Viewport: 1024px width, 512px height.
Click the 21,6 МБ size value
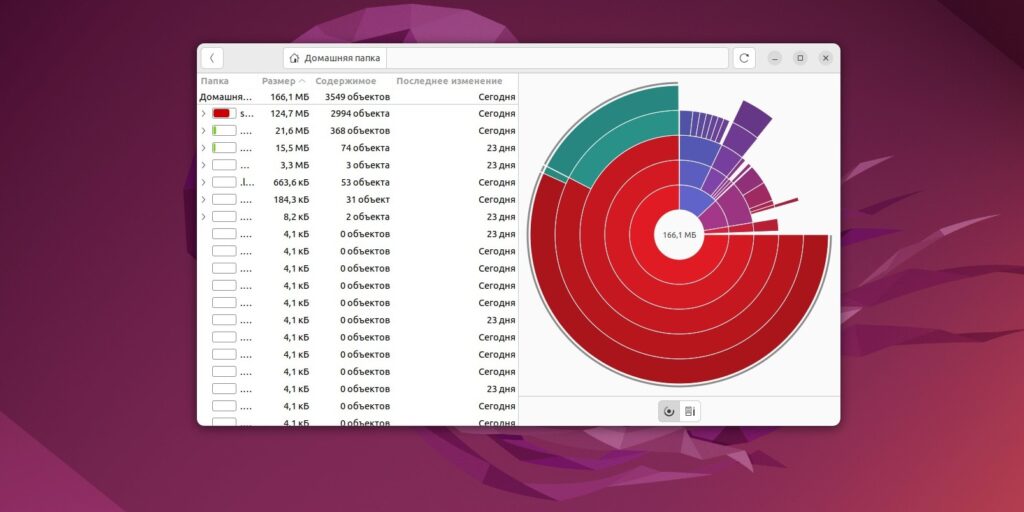tap(292, 131)
